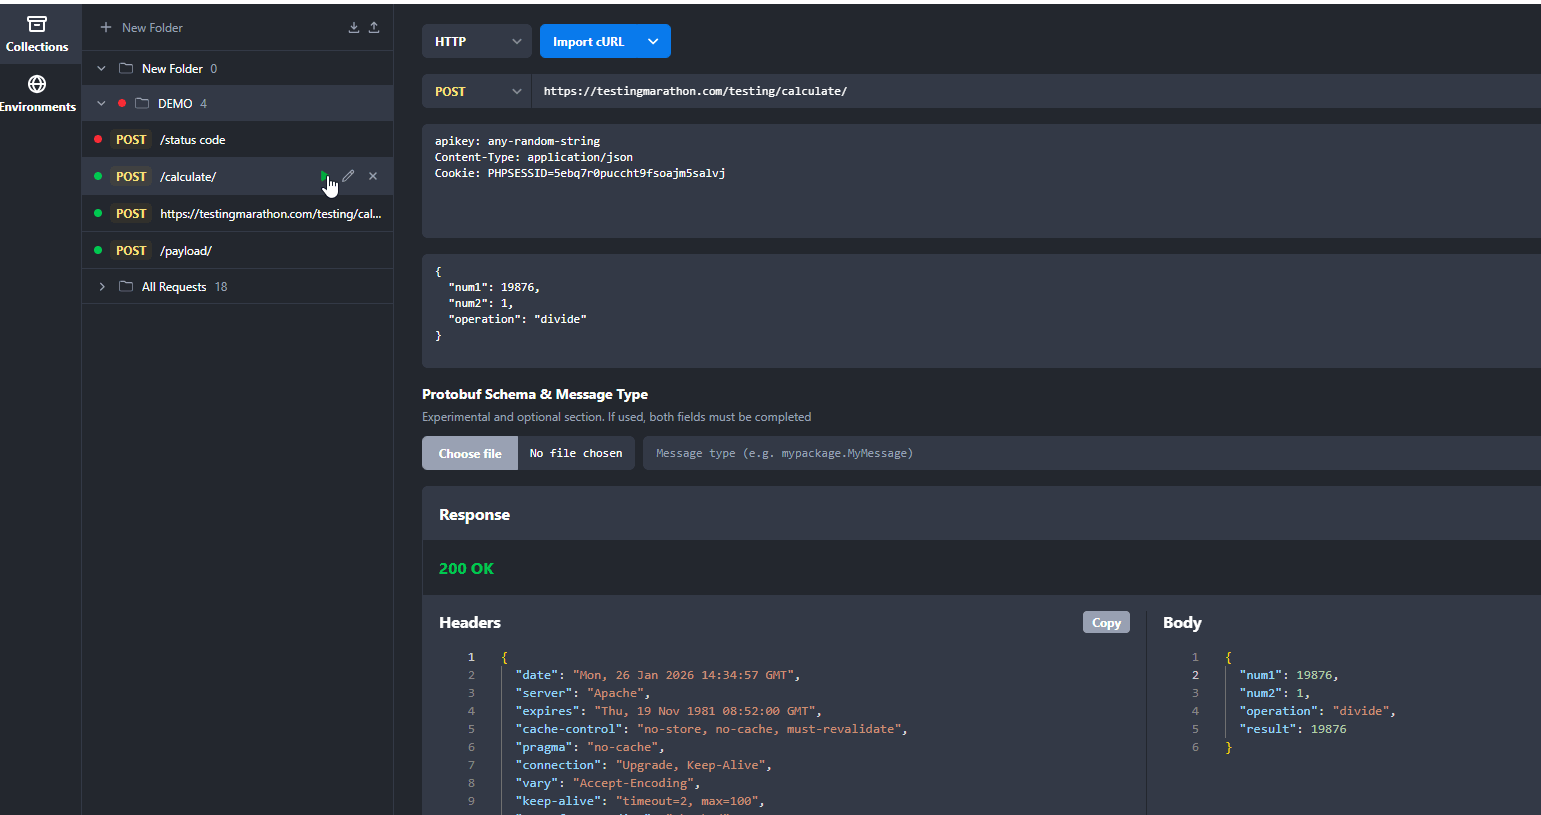Run /calculate/ using the green play icon
1541x815 pixels.
pyautogui.click(x=324, y=175)
